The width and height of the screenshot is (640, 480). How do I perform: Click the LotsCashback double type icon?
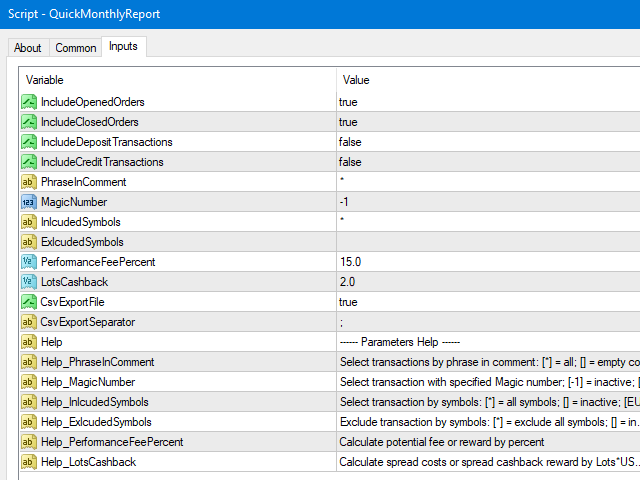29,282
